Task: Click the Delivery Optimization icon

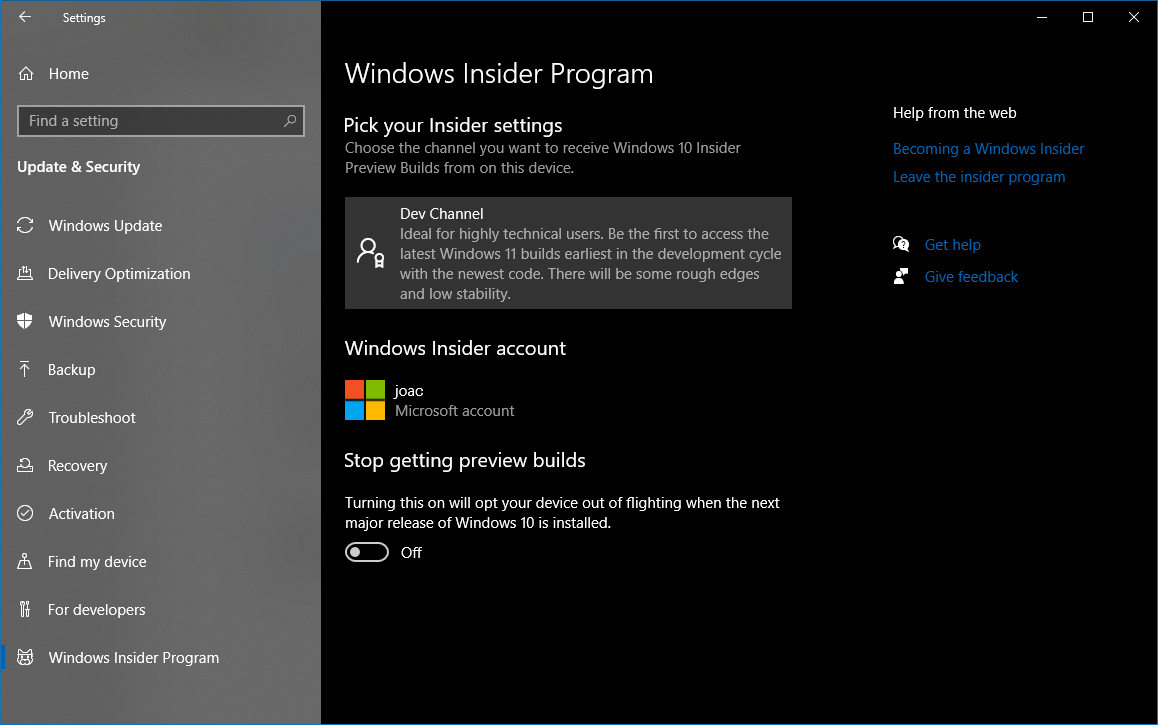Action: (26, 274)
